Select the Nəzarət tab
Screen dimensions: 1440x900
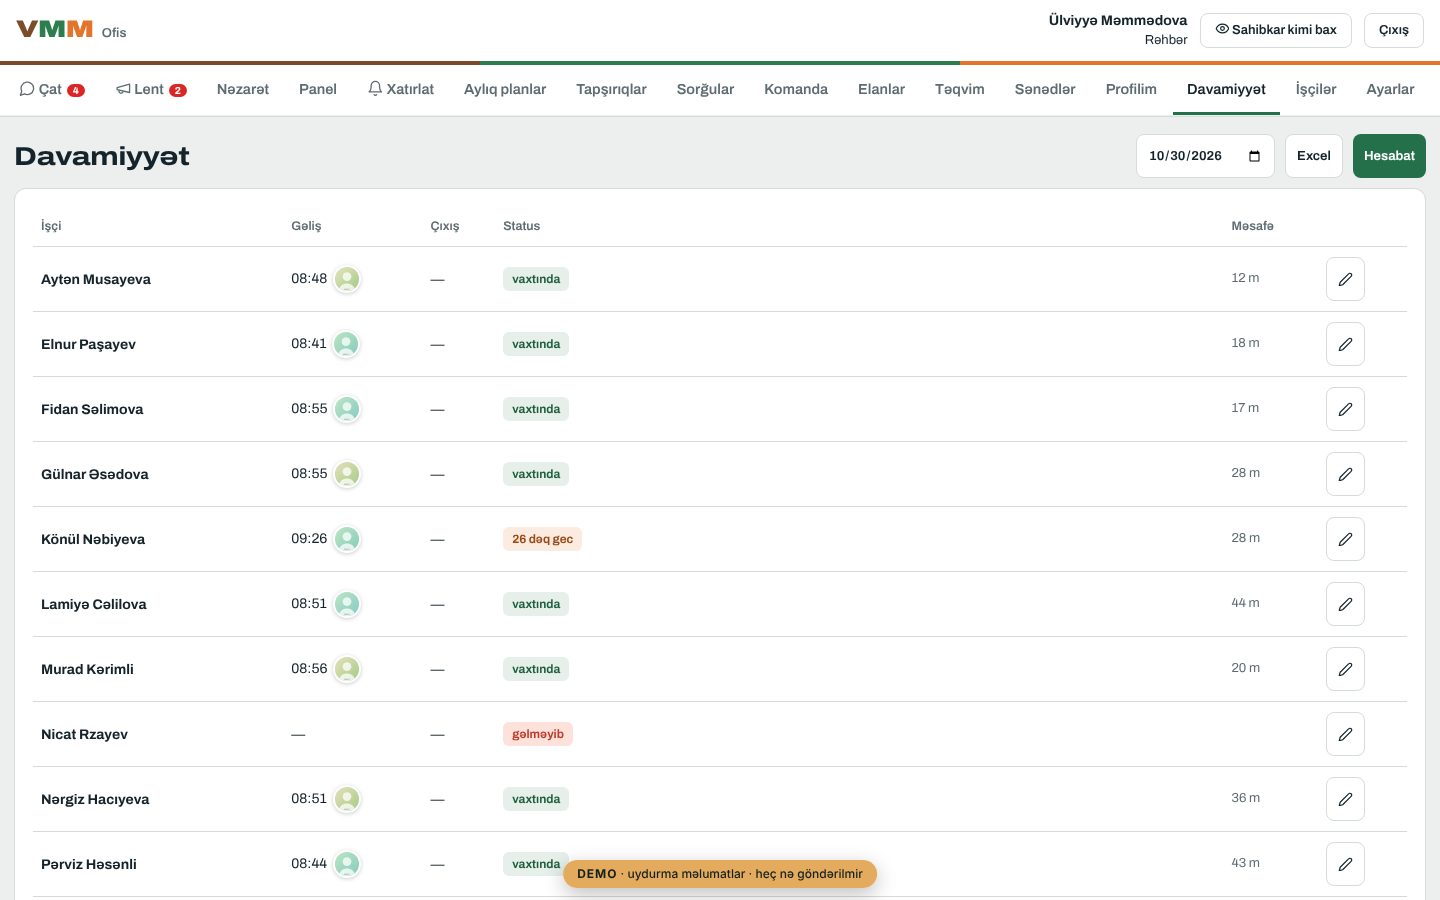click(x=243, y=89)
